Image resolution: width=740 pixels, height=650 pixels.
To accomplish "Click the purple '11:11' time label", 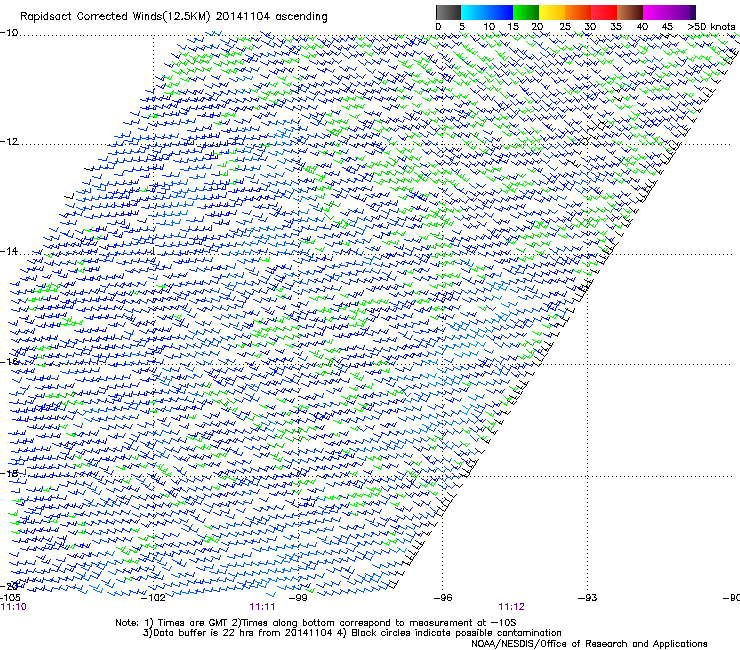I will click(x=262, y=607).
